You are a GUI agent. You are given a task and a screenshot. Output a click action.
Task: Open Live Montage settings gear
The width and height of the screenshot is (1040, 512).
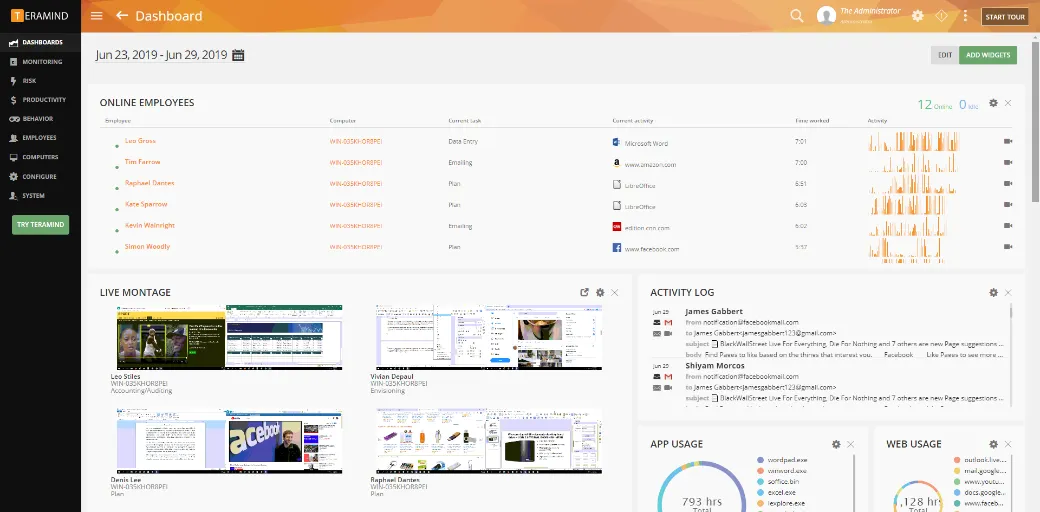tap(600, 292)
